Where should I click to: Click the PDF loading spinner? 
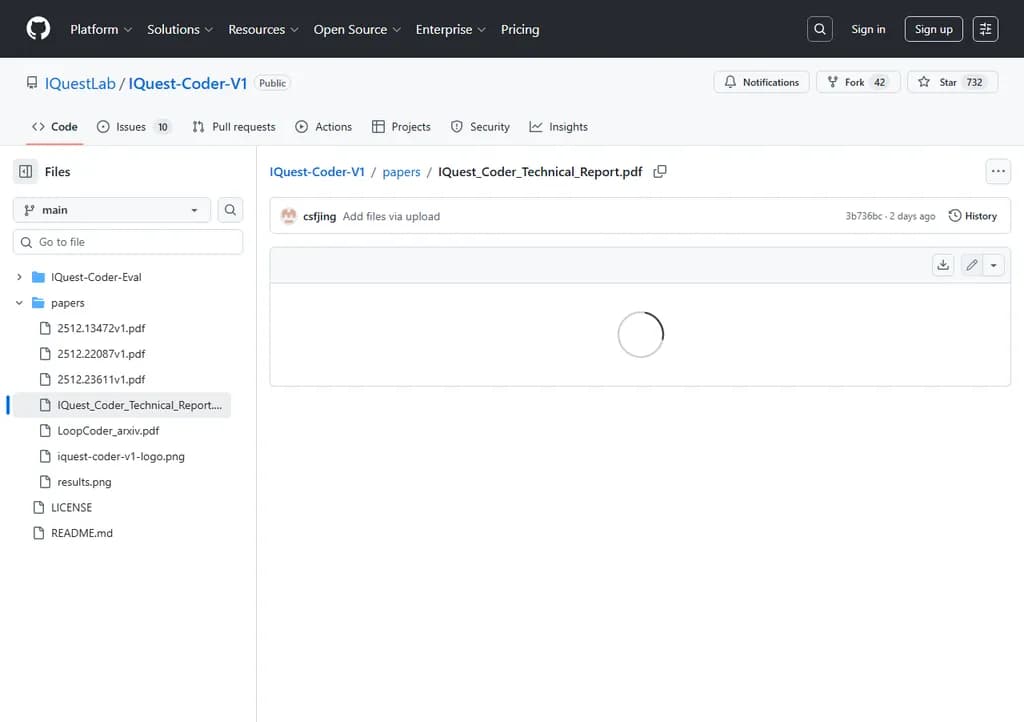pos(640,334)
